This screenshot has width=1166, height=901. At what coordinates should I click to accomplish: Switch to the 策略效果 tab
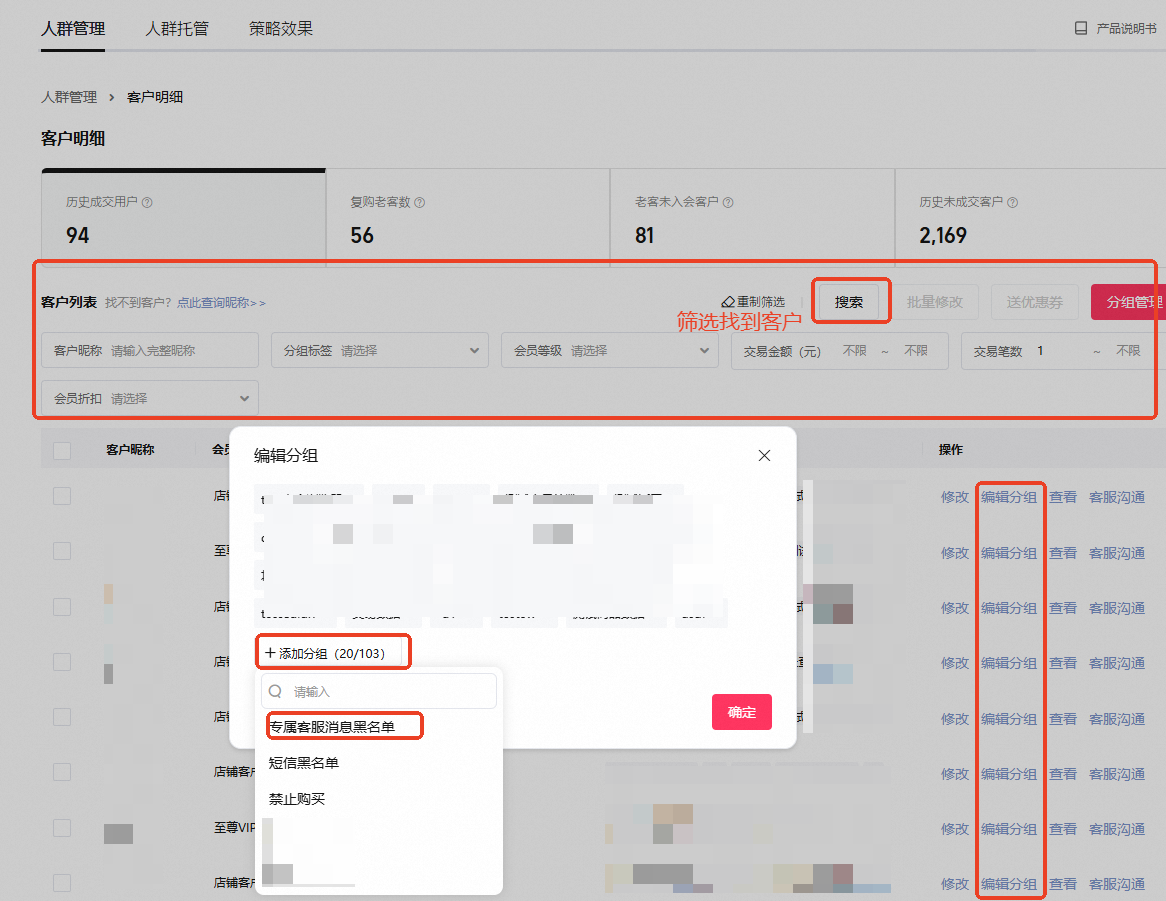coord(281,29)
